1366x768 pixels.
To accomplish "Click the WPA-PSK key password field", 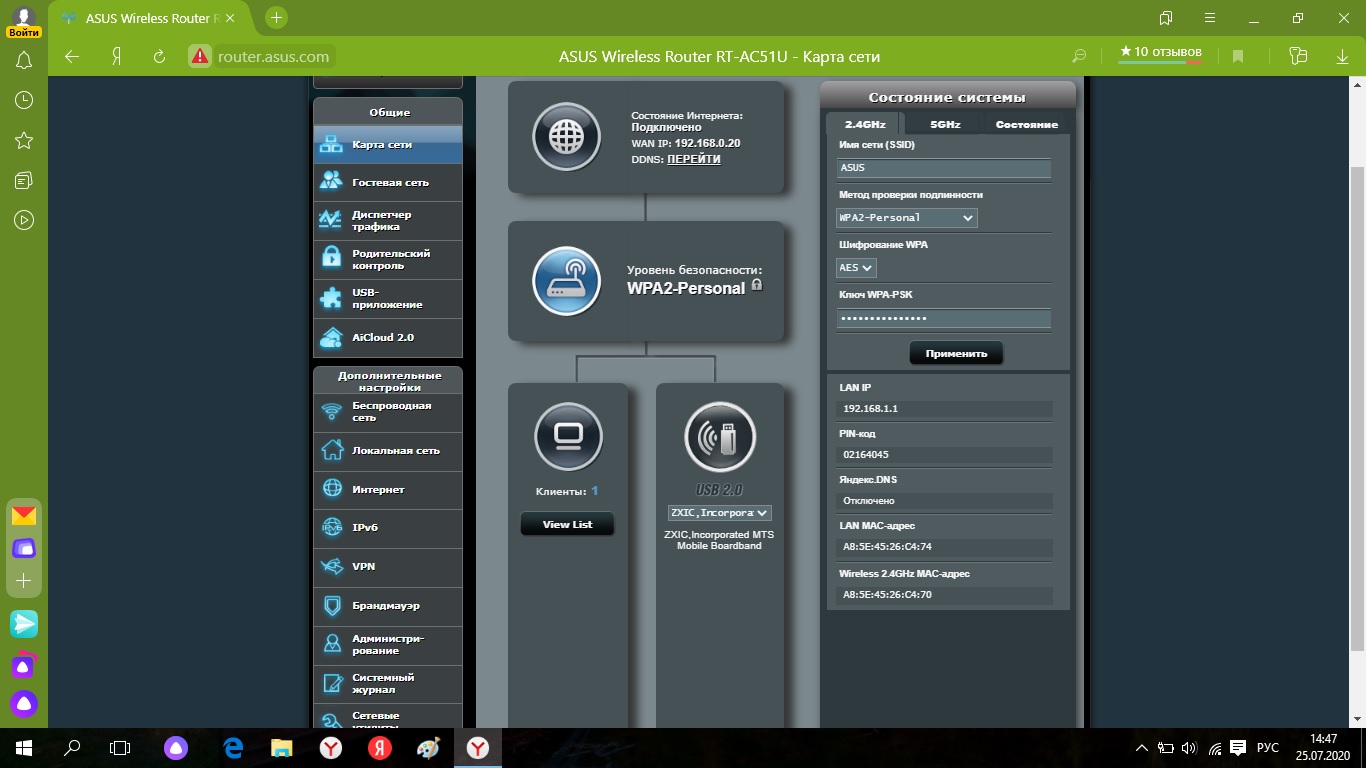I will coord(944,319).
